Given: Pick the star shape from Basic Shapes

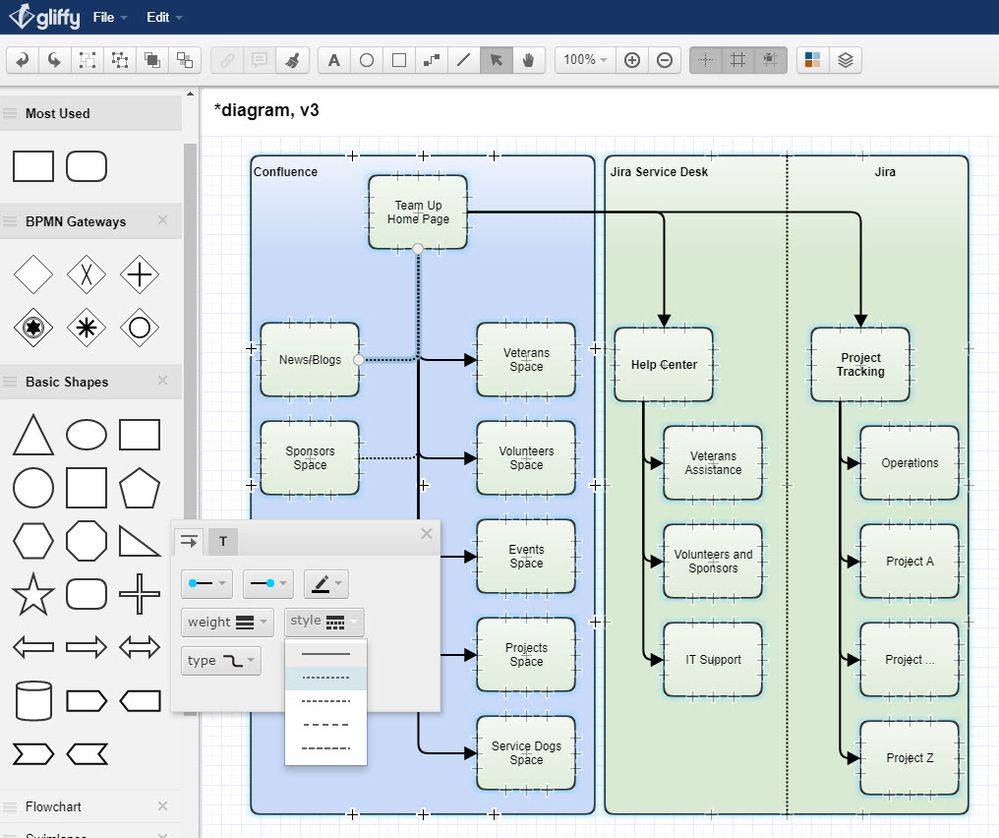Looking at the screenshot, I should coord(33,595).
